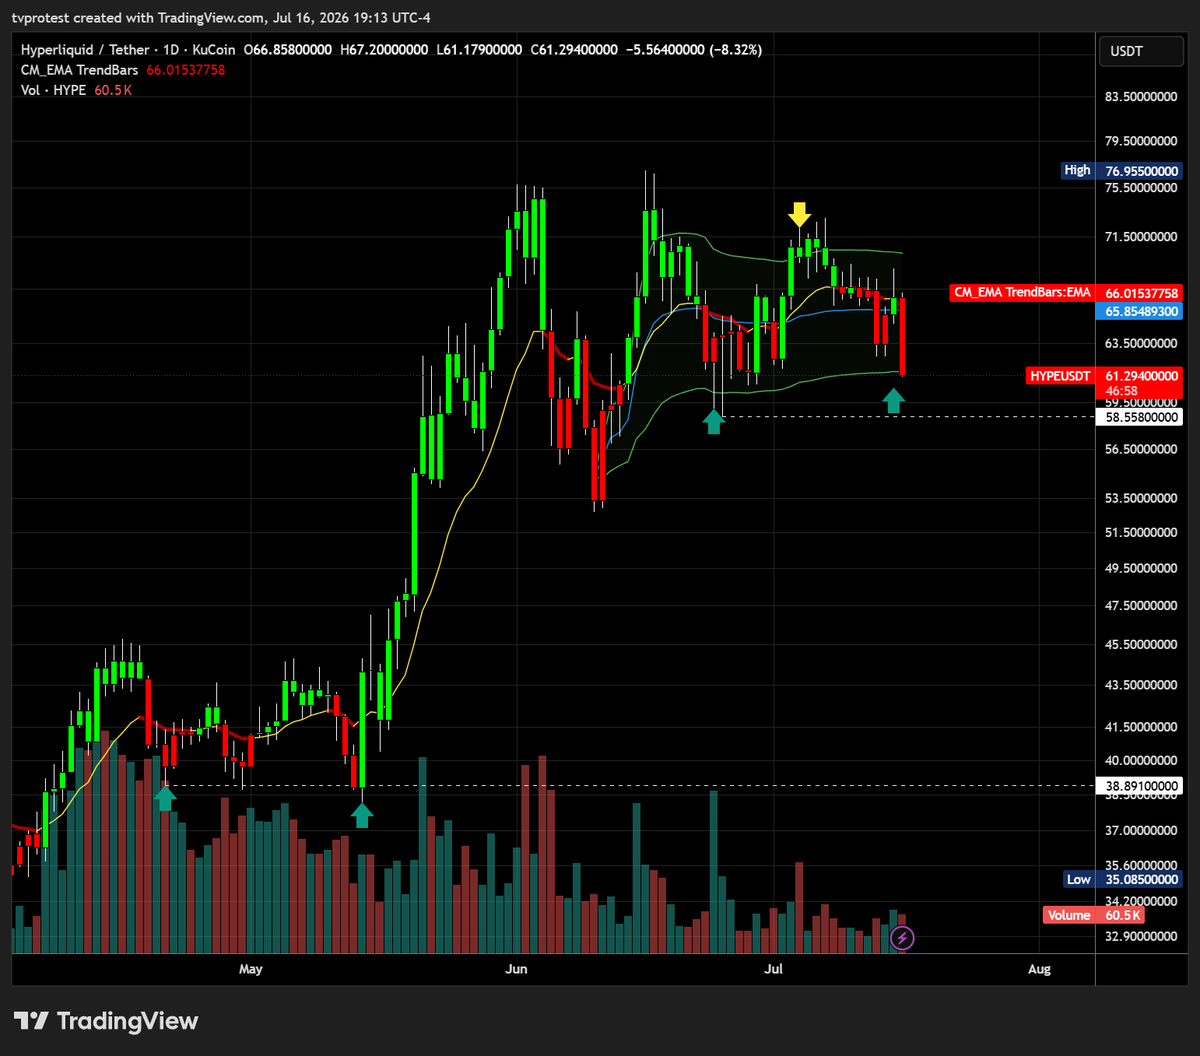This screenshot has height=1056, width=1200.
Task: Click the 32.90000000 price scale tick
Action: (1143, 936)
